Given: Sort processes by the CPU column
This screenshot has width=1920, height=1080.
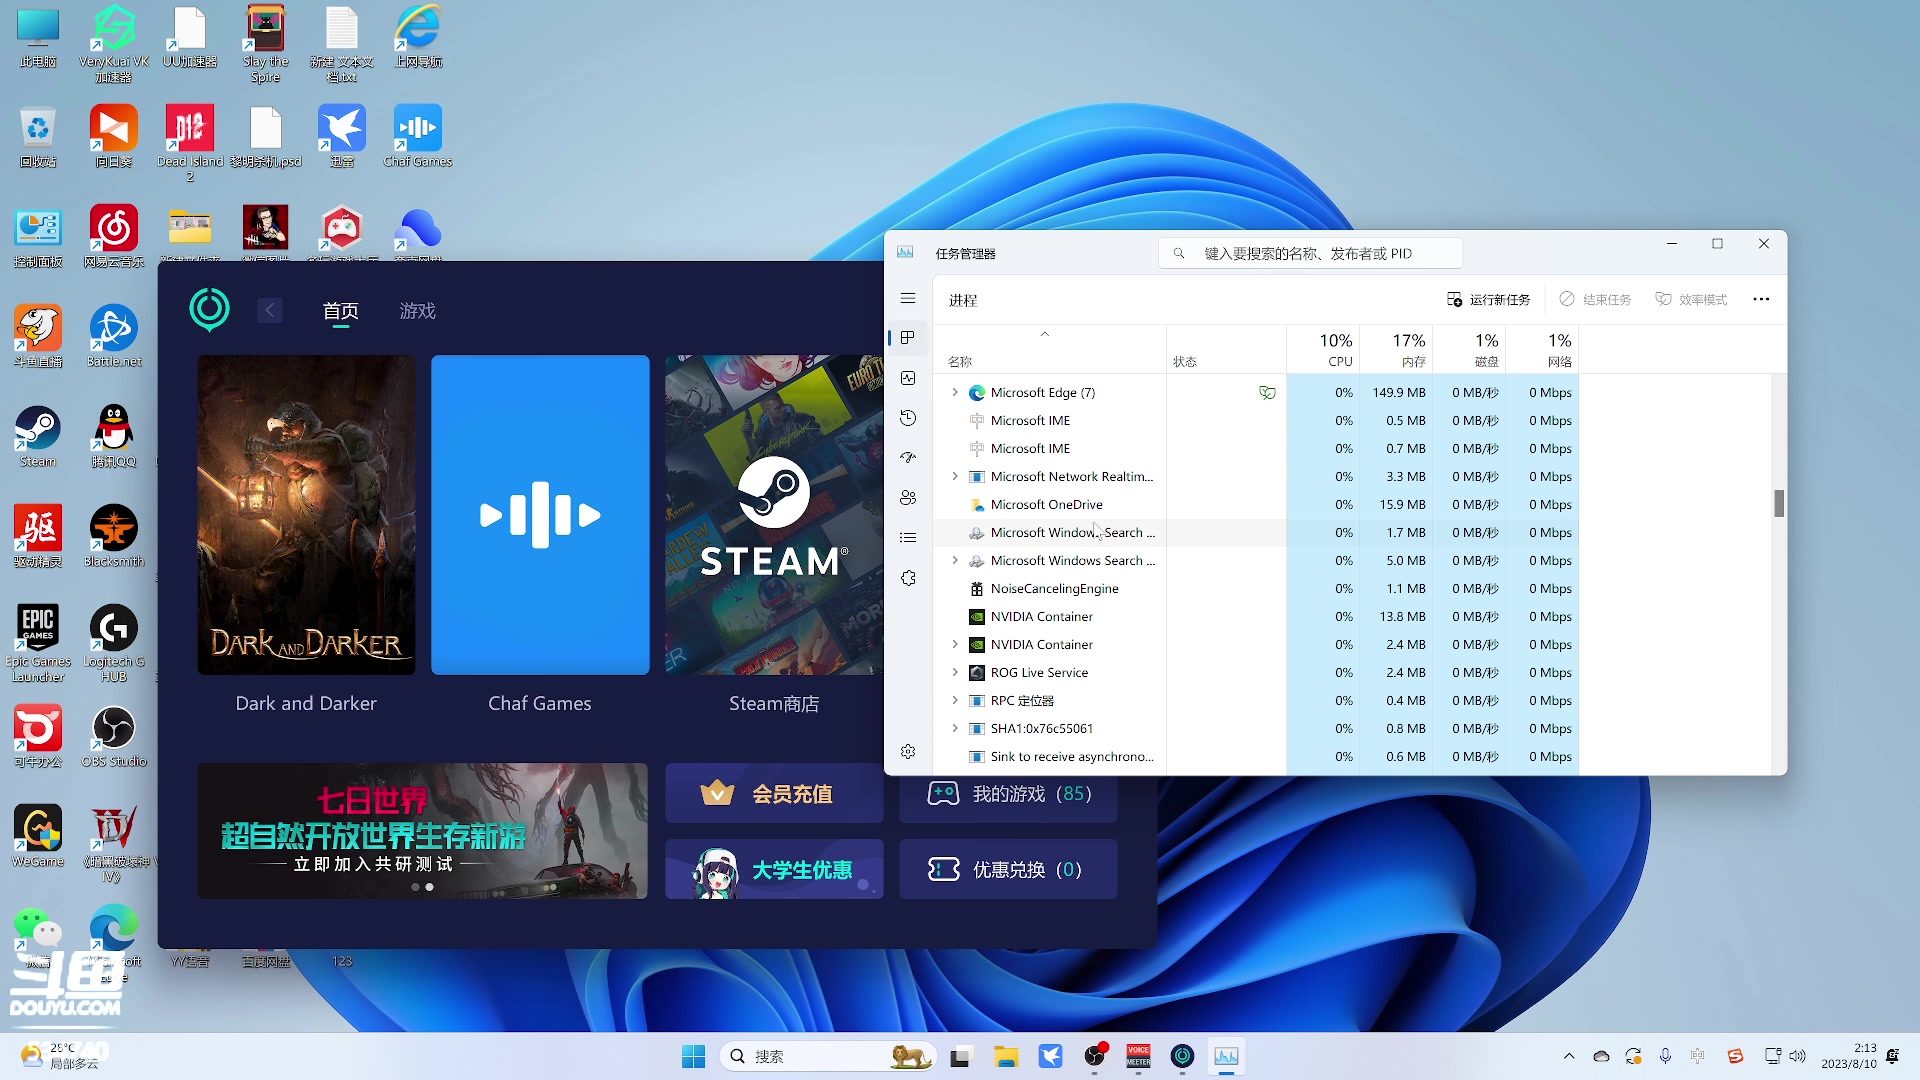Looking at the screenshot, I should 1323,350.
